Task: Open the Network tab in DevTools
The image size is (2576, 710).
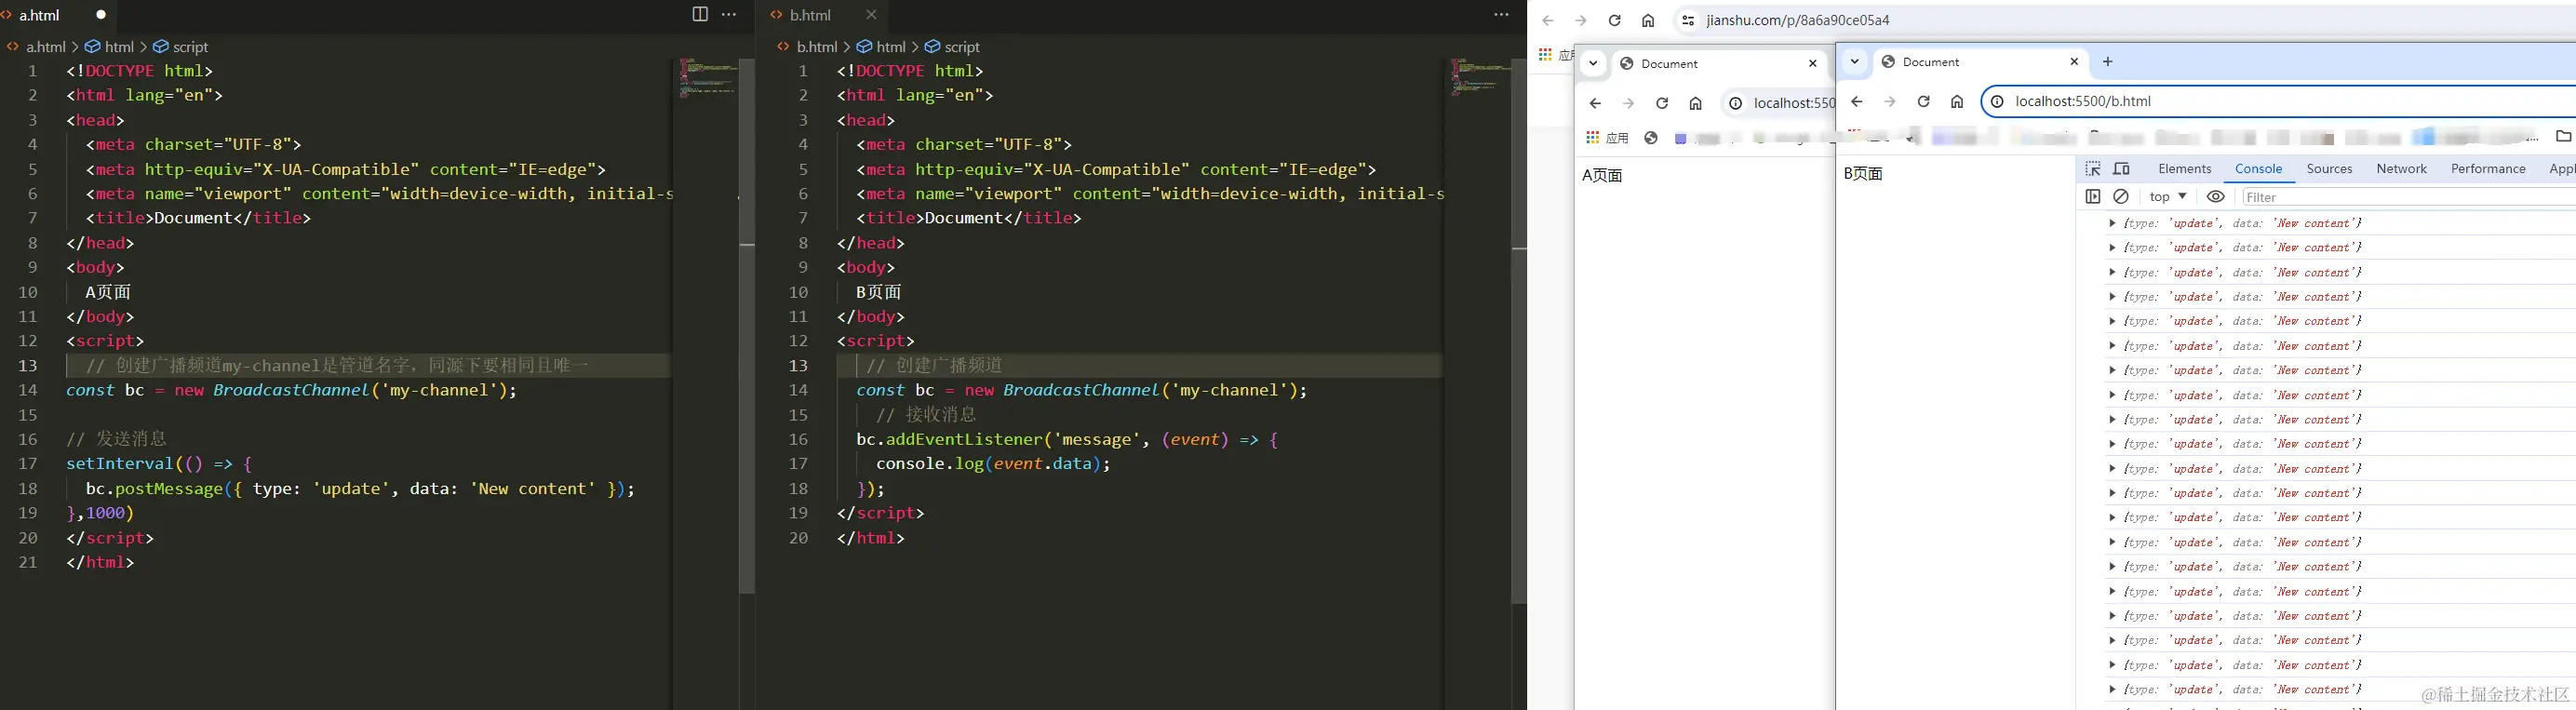Action: [2402, 169]
